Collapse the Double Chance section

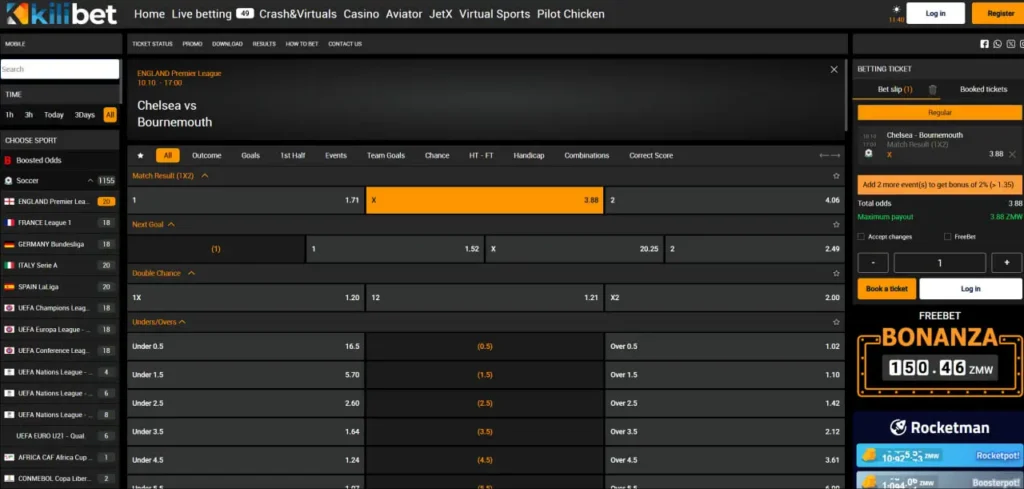(191, 273)
